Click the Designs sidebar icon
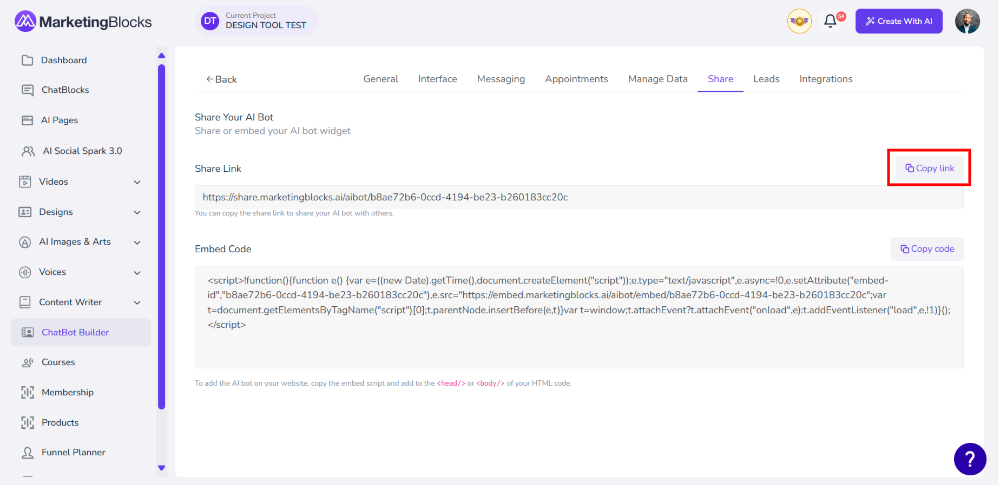This screenshot has width=1000, height=485. 26,212
